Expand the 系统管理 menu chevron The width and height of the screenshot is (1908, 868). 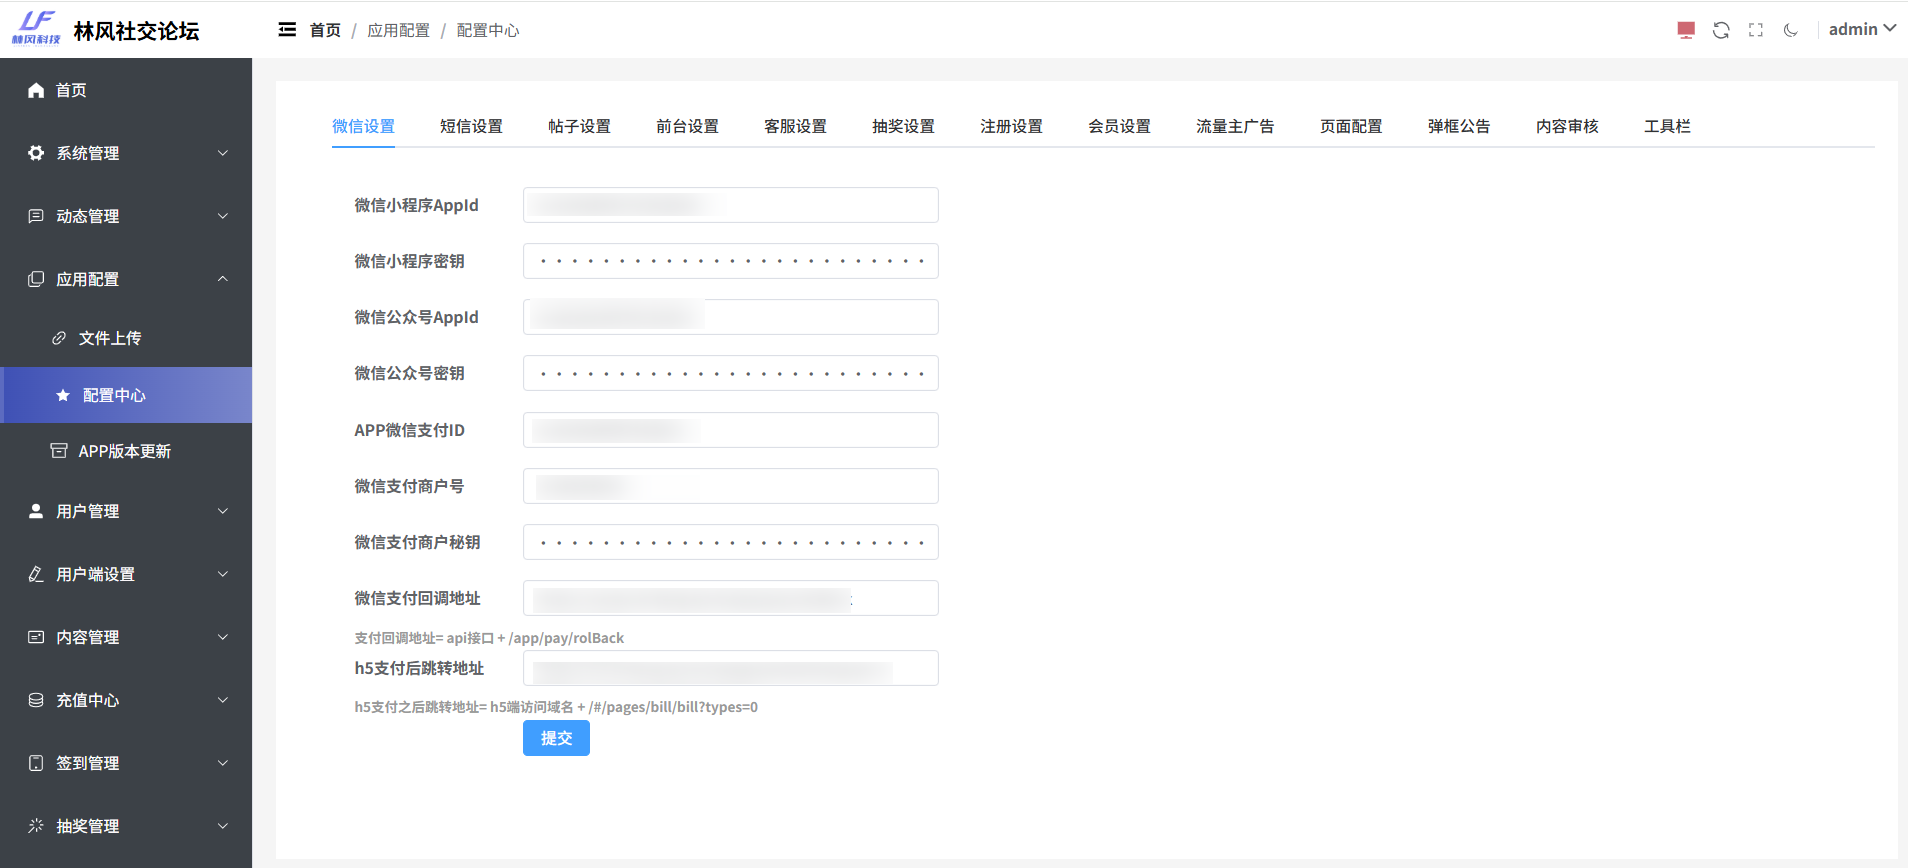coord(223,153)
